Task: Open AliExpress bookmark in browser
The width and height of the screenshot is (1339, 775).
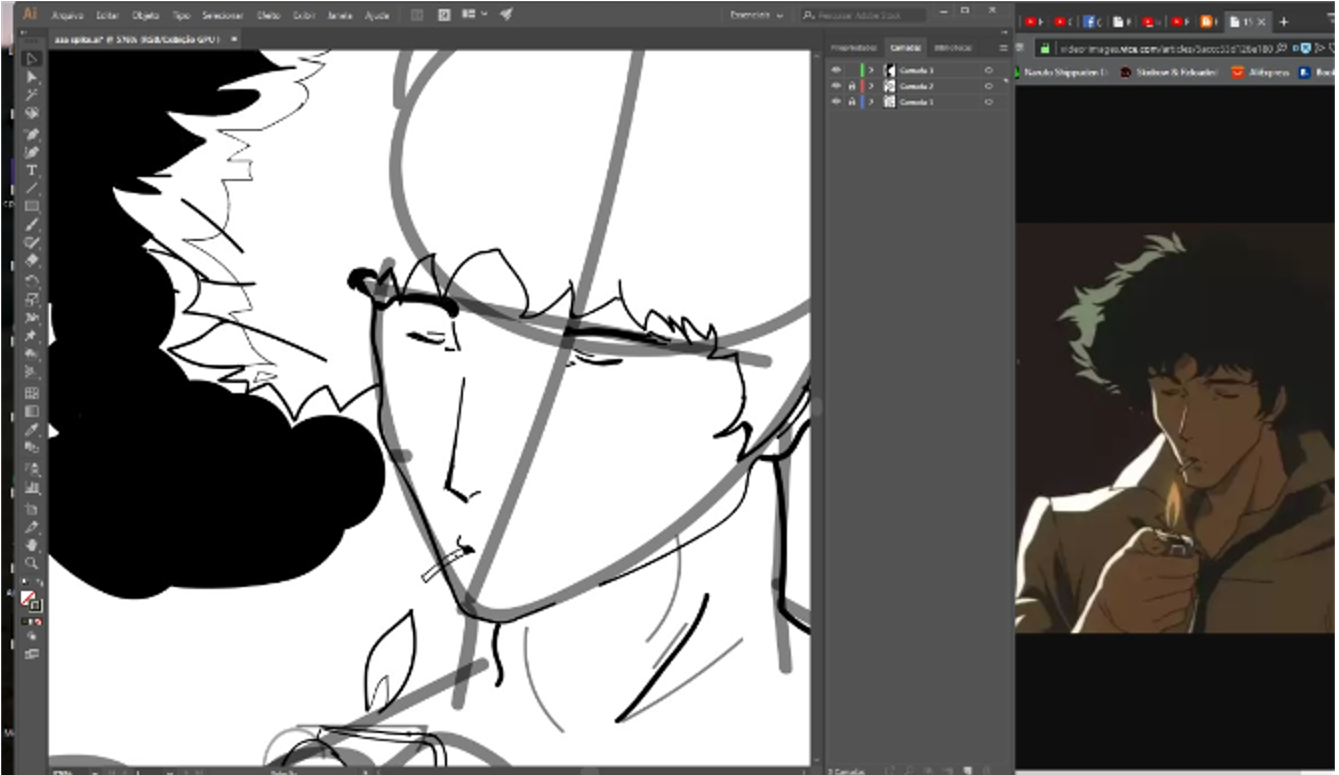Action: (x=1259, y=72)
